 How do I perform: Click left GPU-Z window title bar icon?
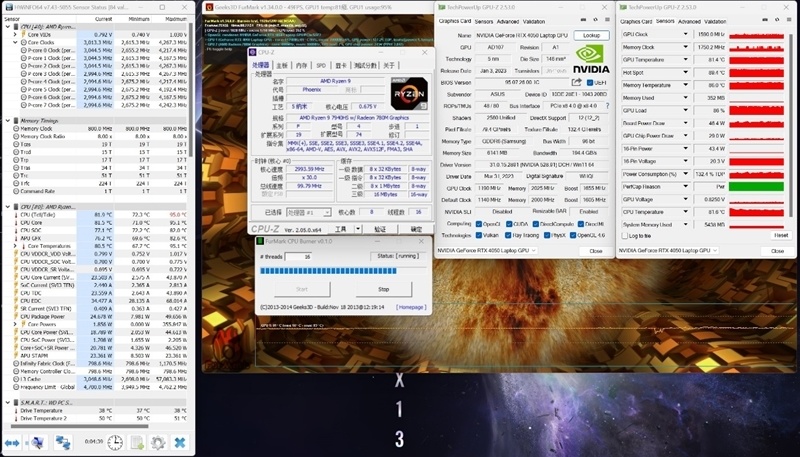[441, 7]
